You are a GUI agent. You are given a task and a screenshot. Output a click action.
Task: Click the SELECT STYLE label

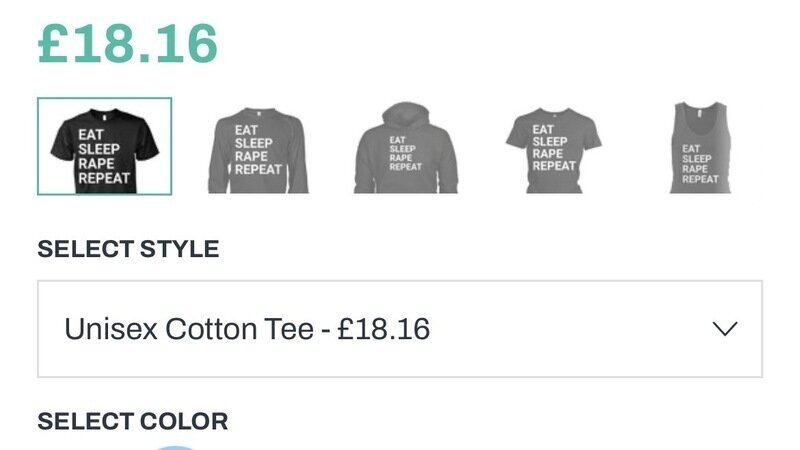click(128, 249)
